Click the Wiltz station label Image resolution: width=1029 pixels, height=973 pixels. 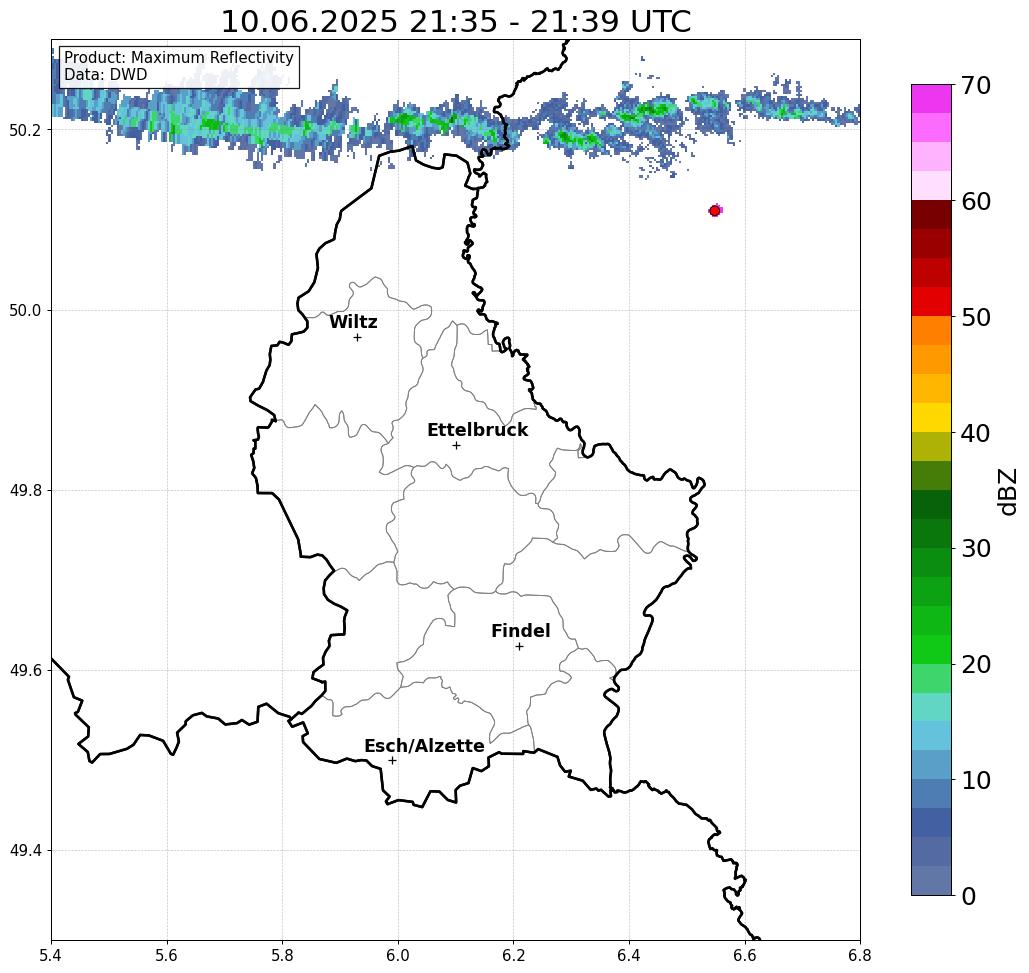353,322
